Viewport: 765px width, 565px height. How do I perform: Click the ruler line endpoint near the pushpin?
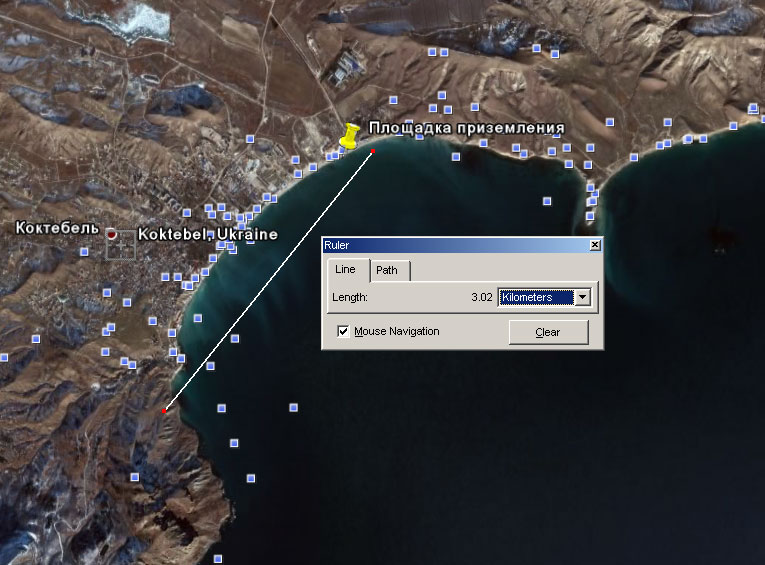373,151
